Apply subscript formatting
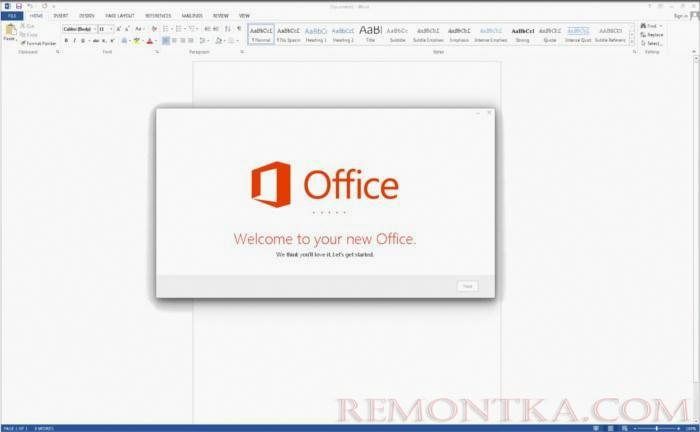 coord(104,41)
